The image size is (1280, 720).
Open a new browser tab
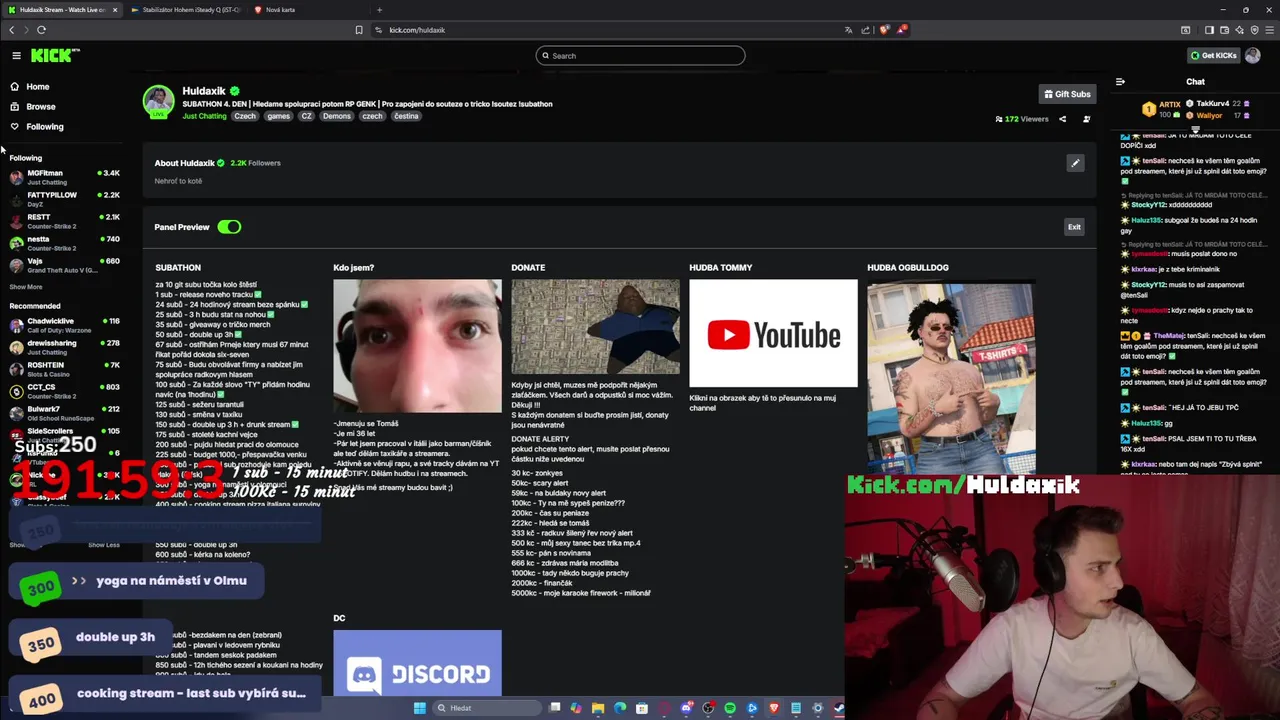pos(379,10)
